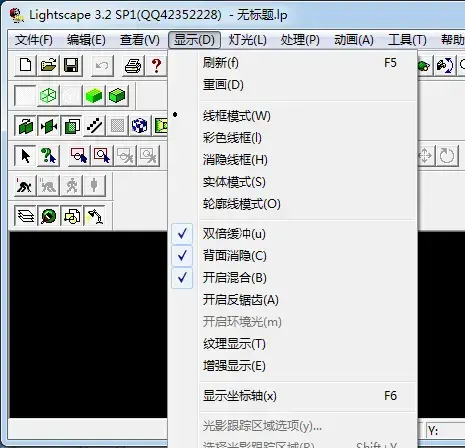Click the crouching runner Initiate icon

26,186
